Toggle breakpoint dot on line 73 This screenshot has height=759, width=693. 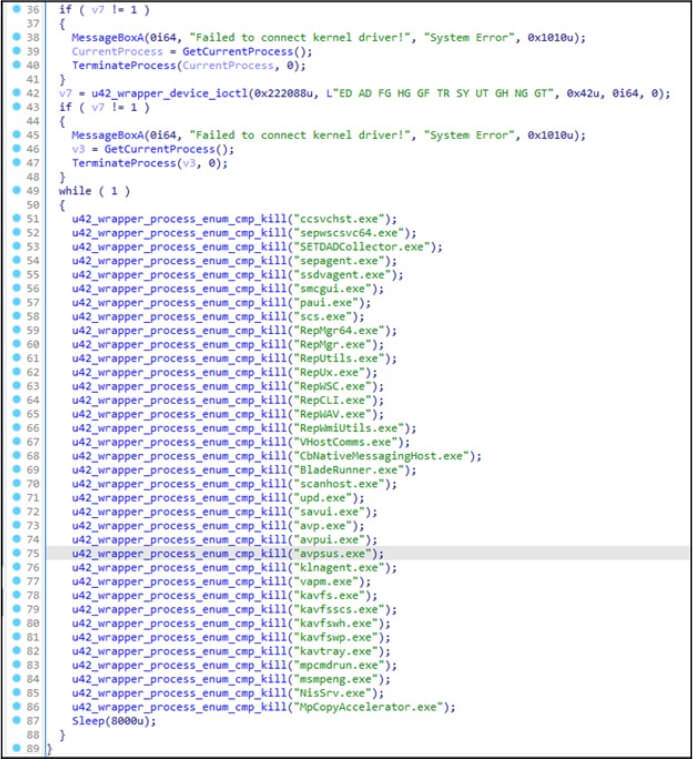16,525
